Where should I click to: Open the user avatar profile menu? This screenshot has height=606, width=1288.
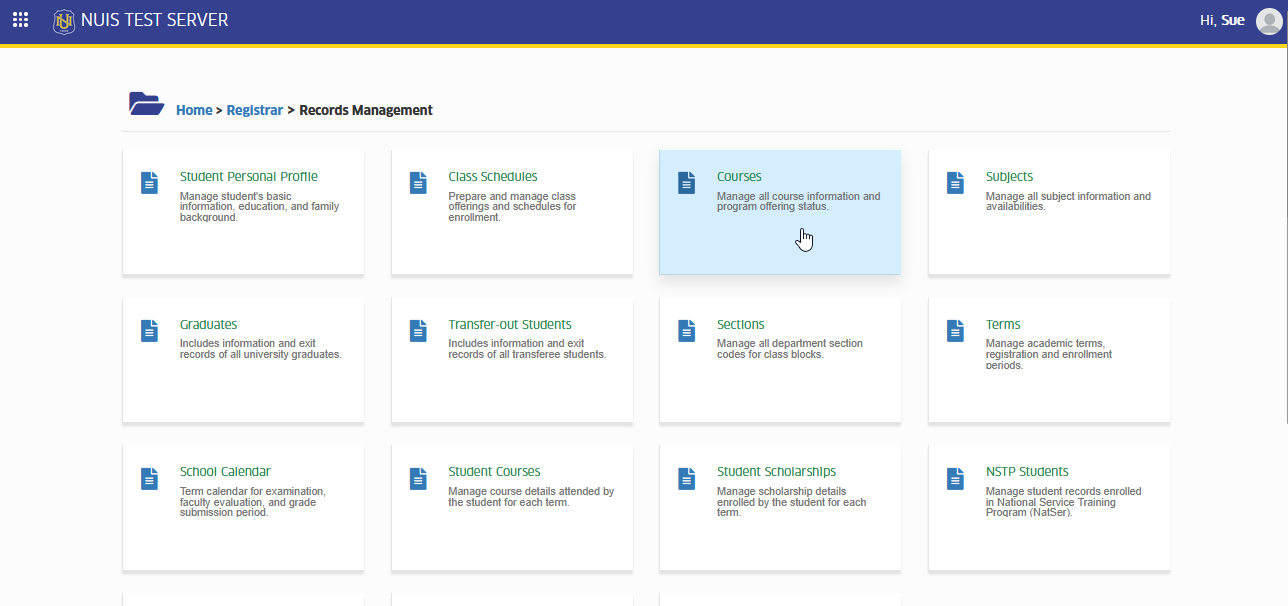pyautogui.click(x=1269, y=21)
